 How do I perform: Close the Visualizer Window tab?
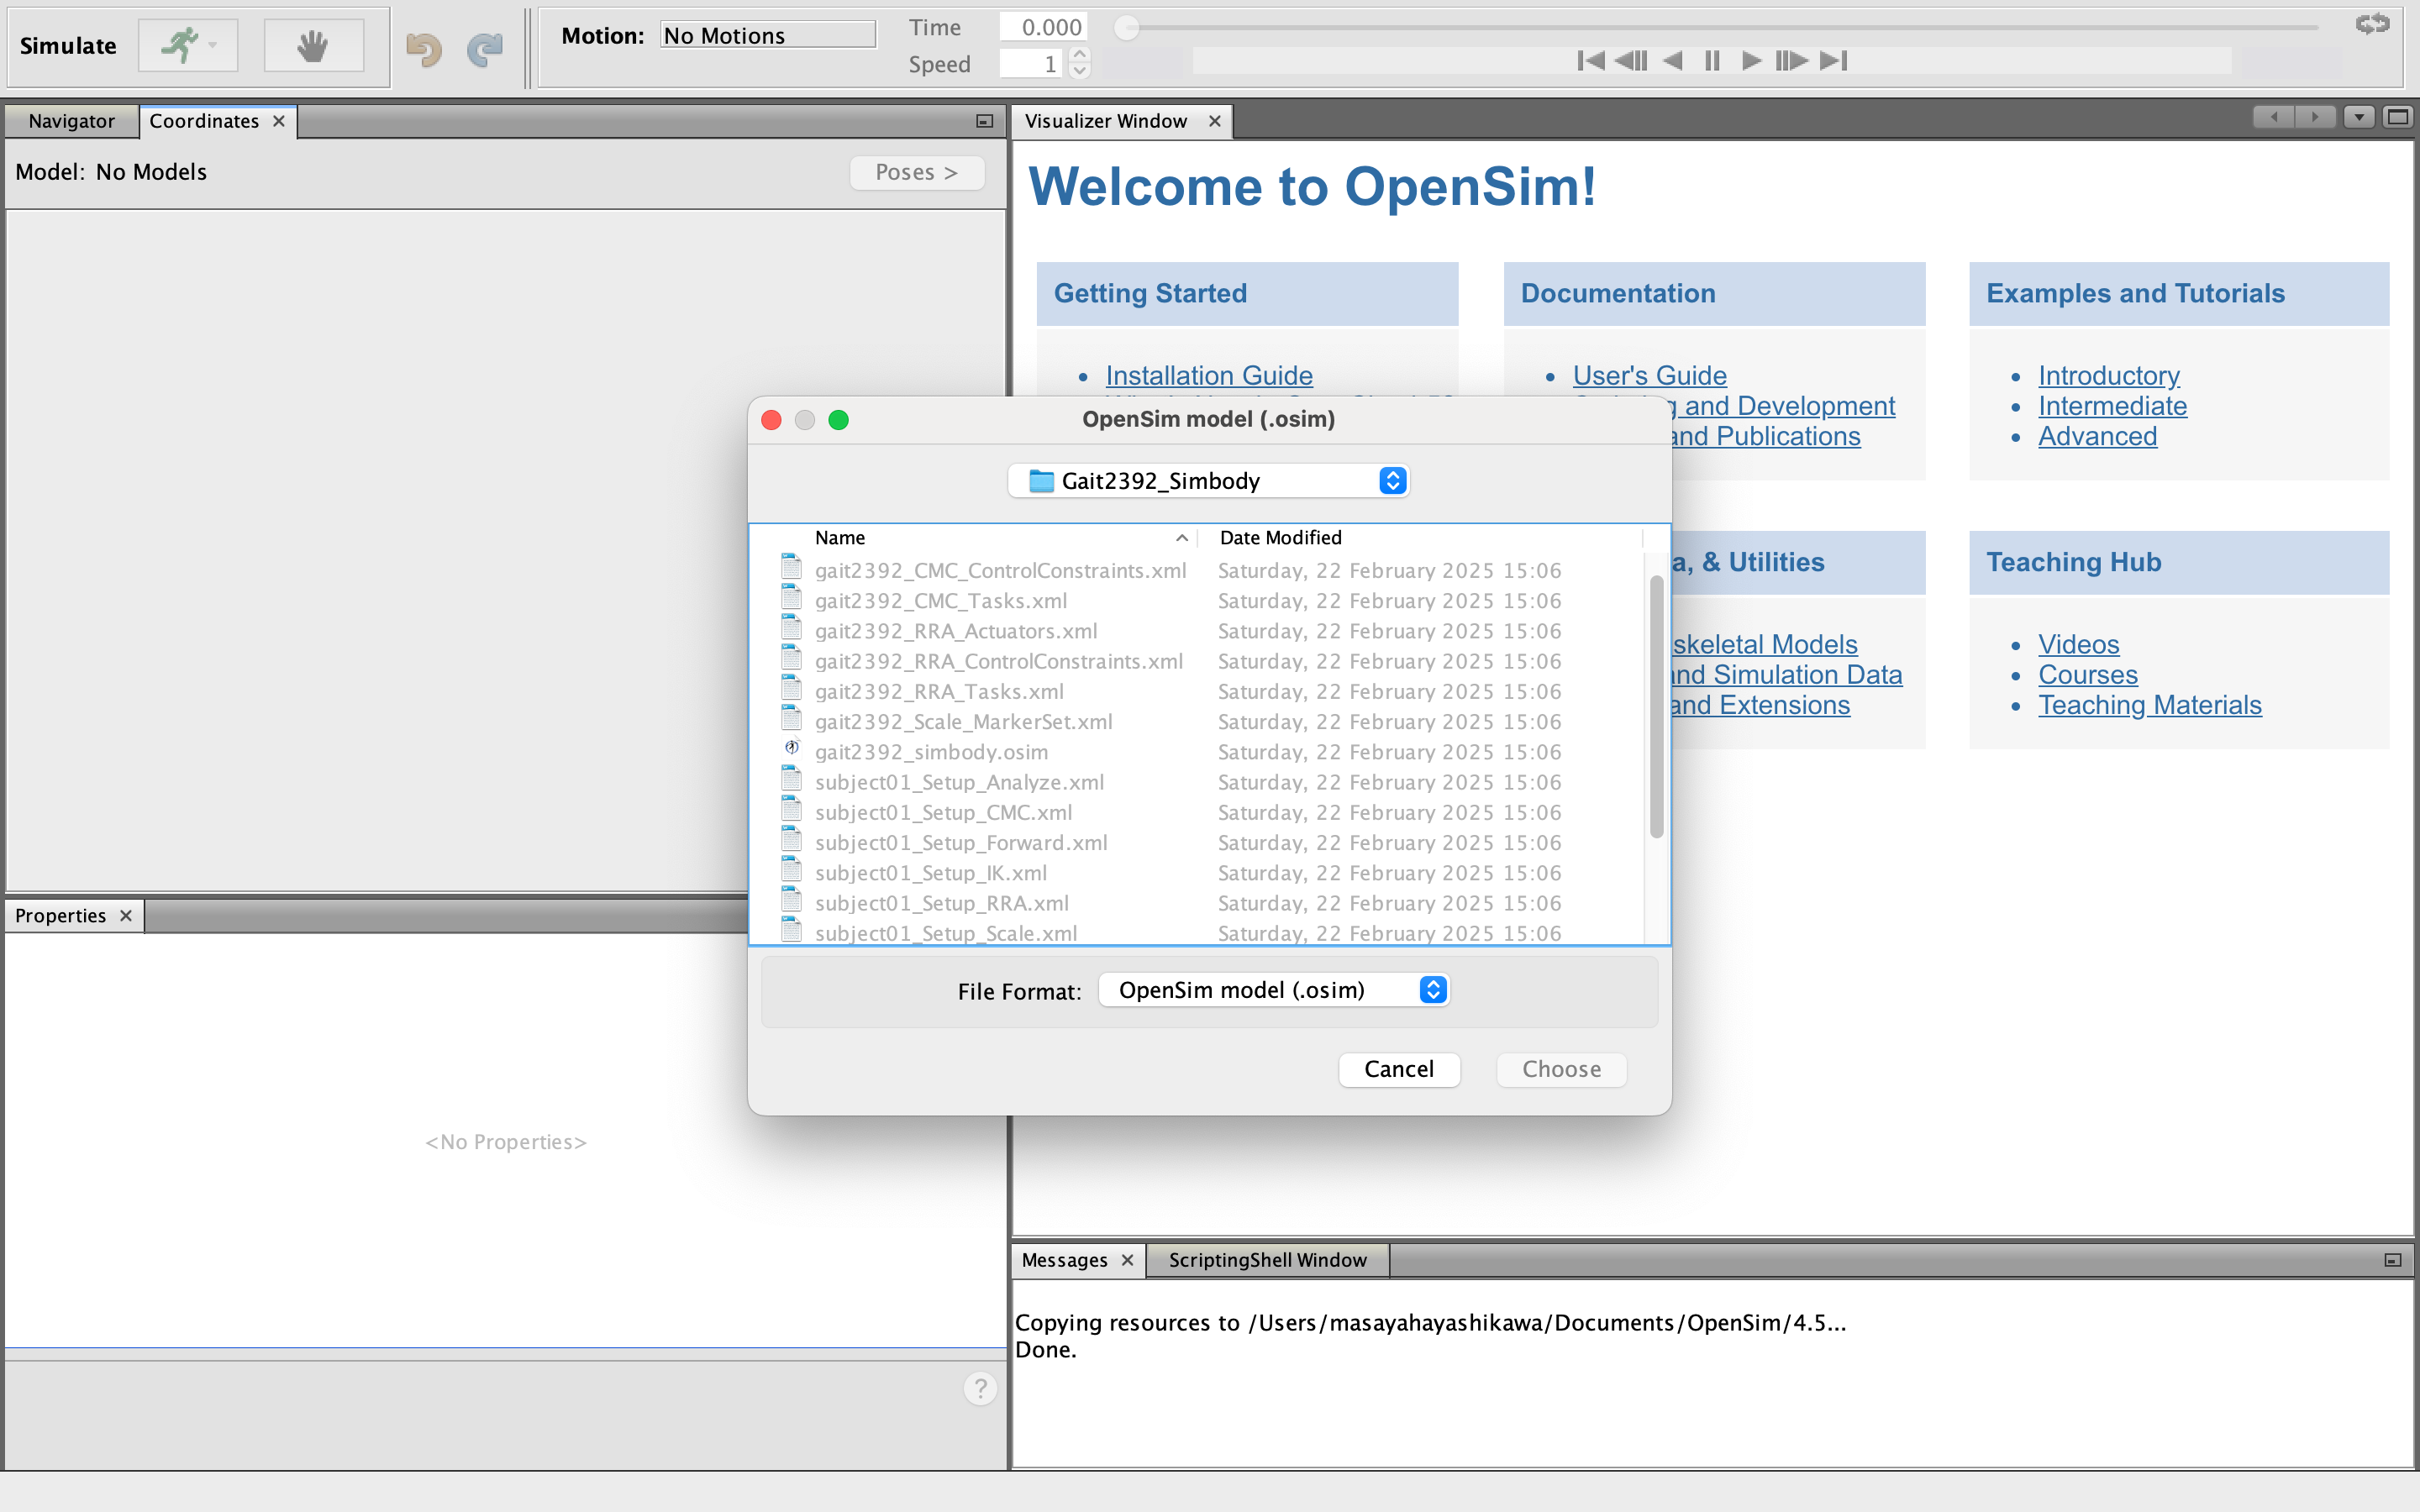[1215, 121]
